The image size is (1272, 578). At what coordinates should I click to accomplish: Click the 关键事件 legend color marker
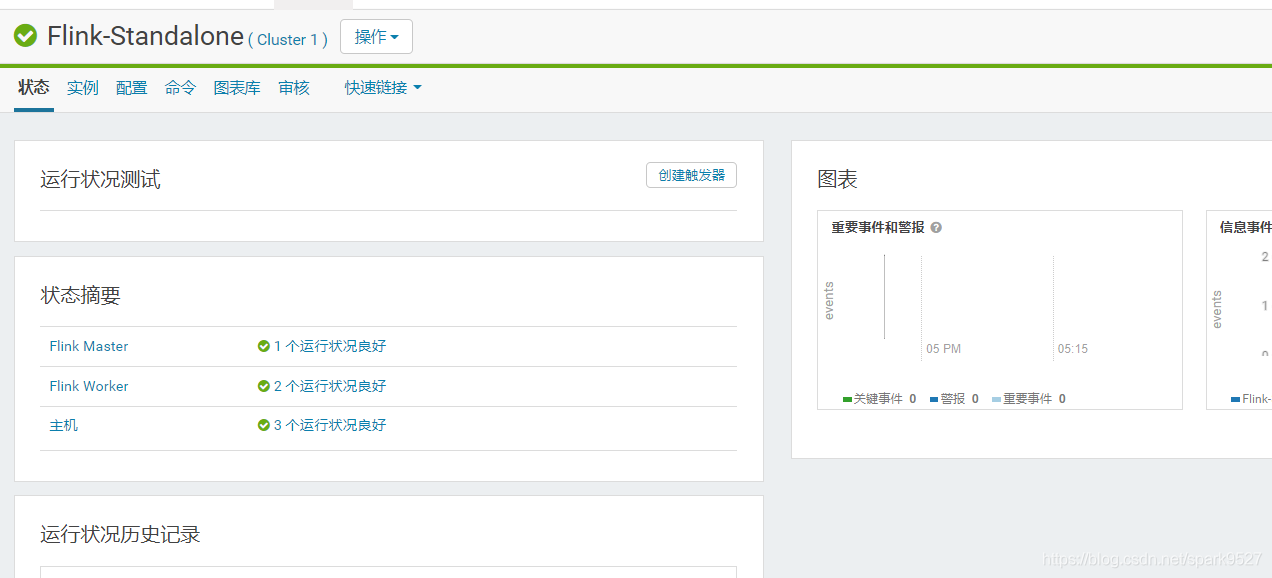[x=847, y=399]
